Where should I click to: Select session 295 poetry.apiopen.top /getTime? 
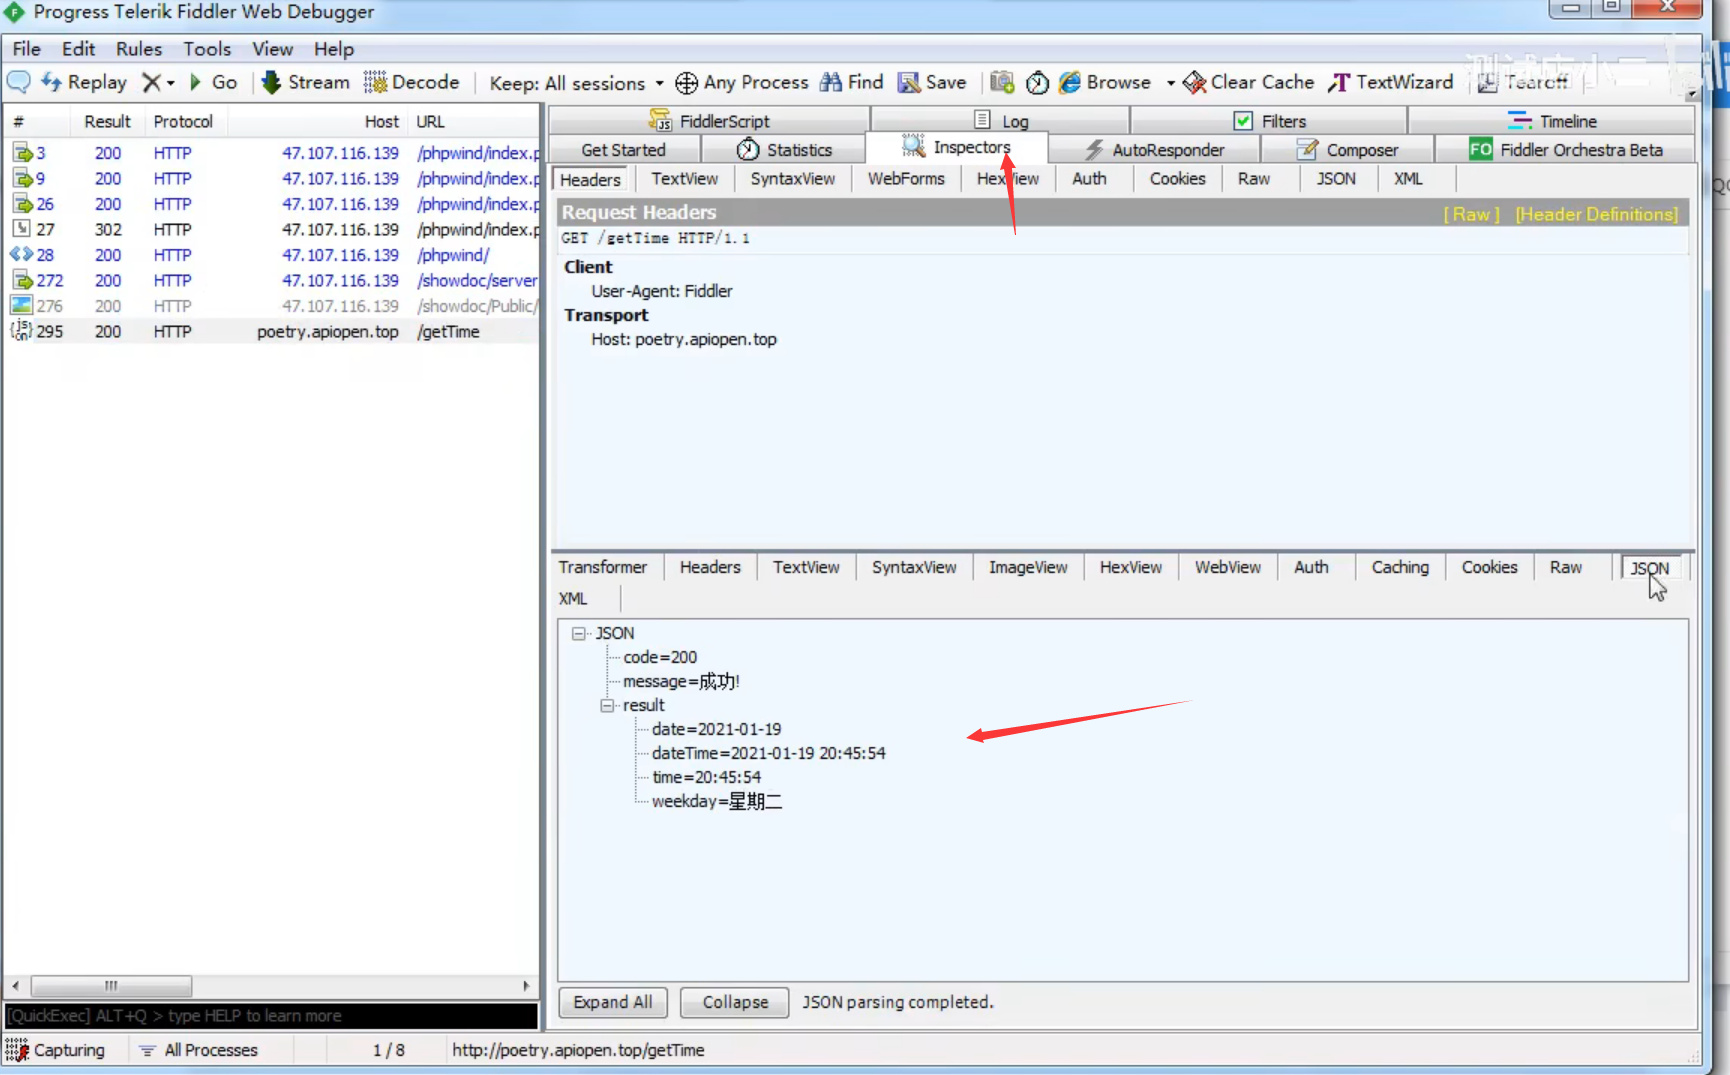(272, 332)
